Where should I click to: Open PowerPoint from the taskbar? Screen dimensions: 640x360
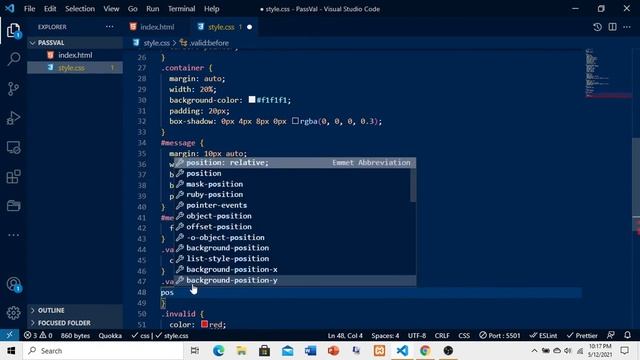point(333,351)
